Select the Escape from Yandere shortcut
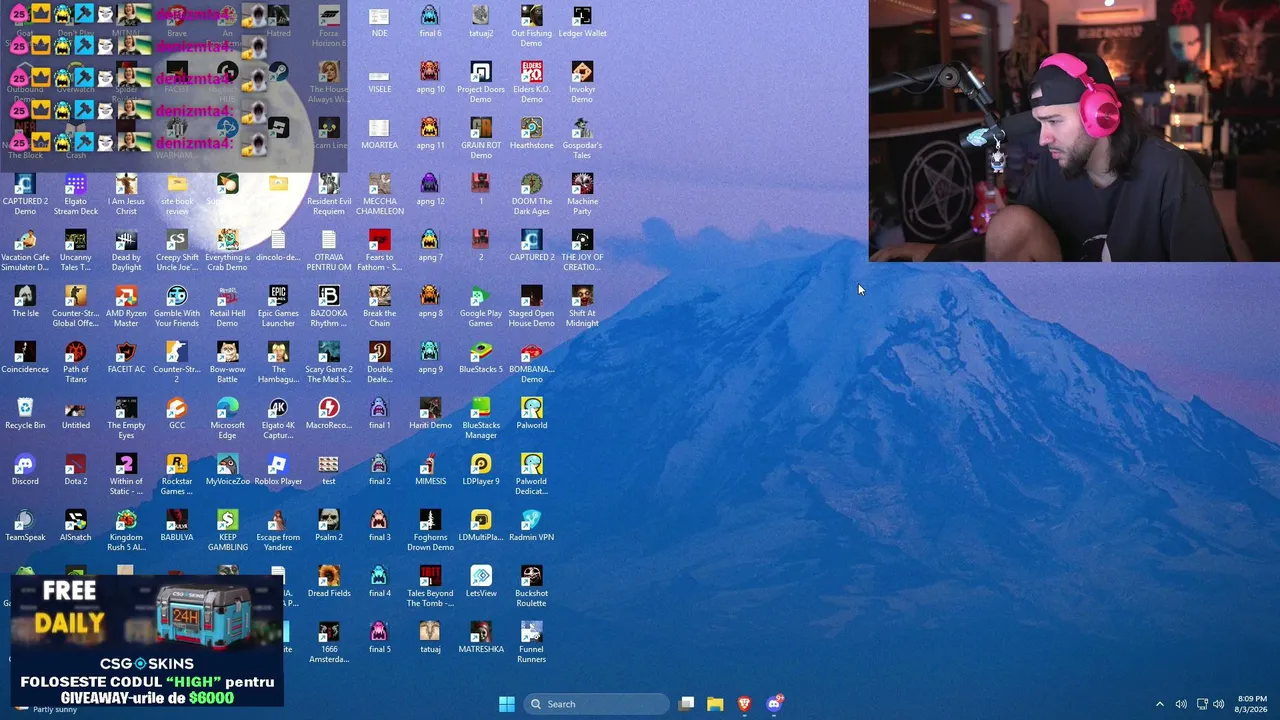The height and width of the screenshot is (720, 1280). tap(278, 531)
